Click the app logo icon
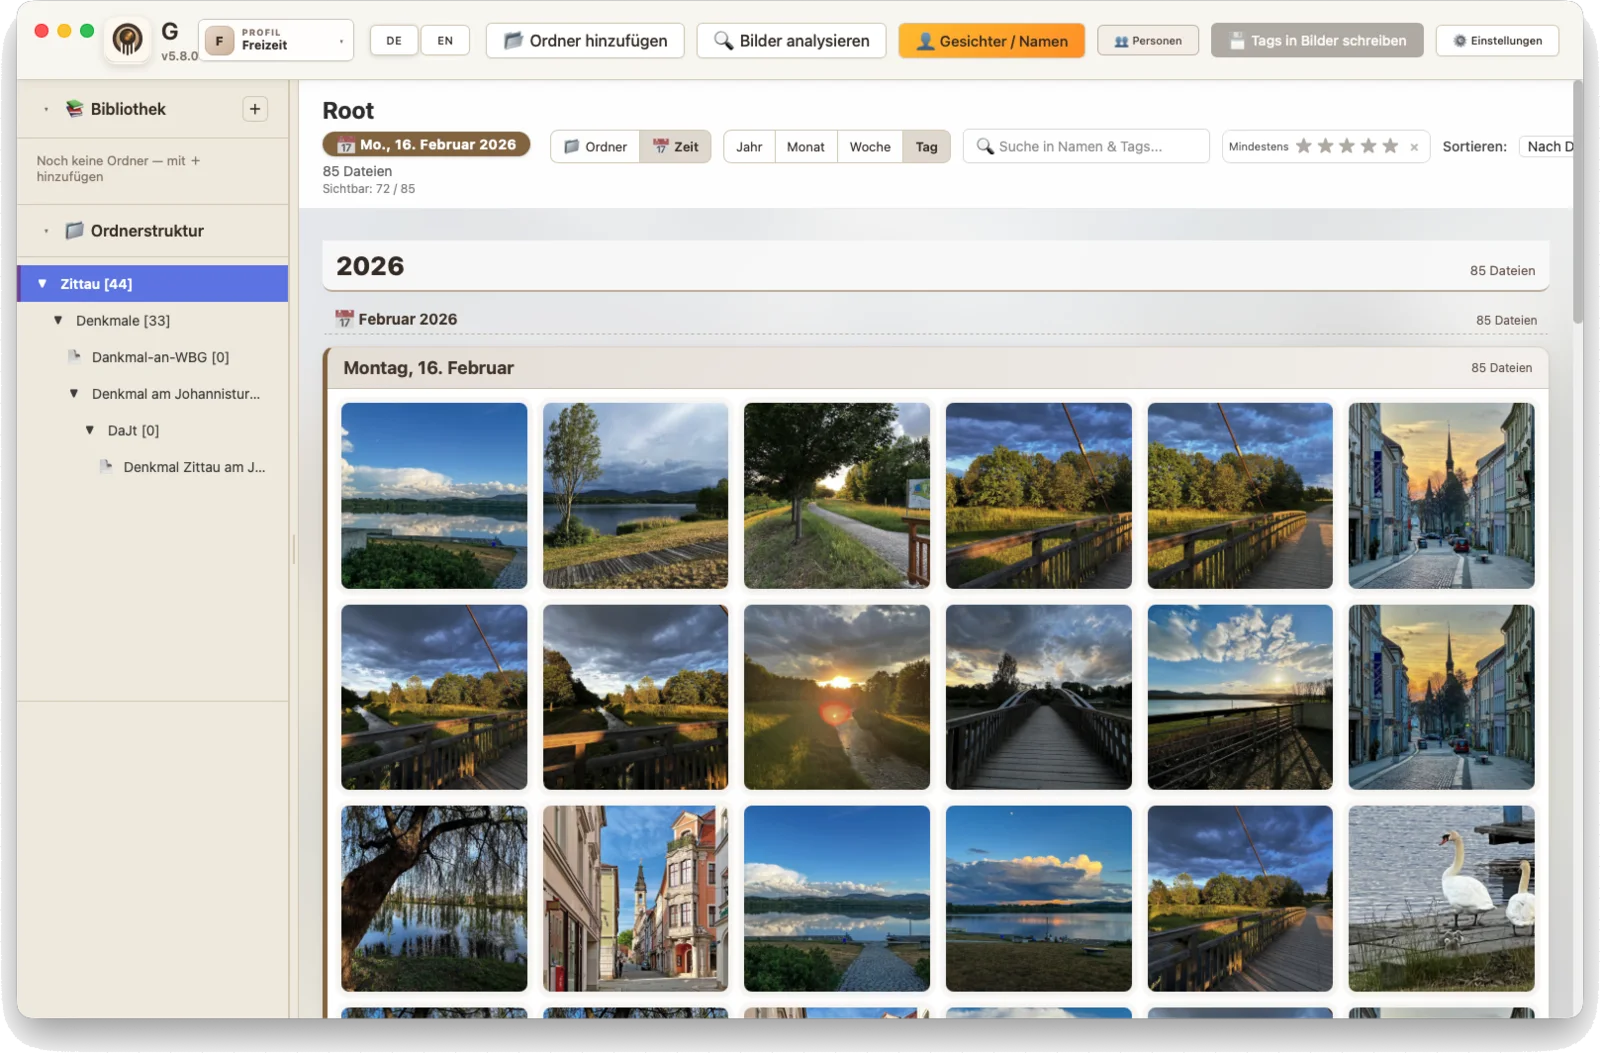The width and height of the screenshot is (1600, 1053). [x=127, y=40]
